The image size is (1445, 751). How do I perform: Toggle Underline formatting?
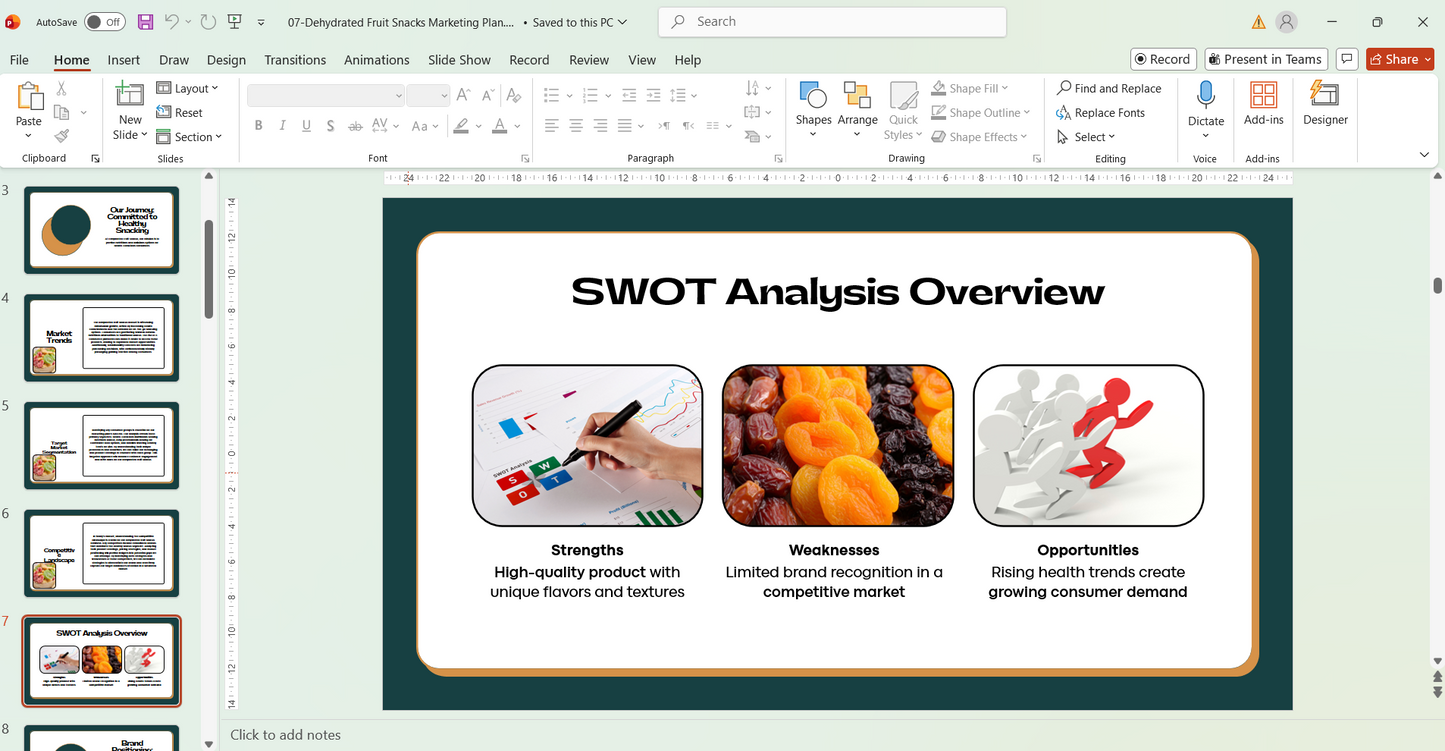pyautogui.click(x=306, y=126)
